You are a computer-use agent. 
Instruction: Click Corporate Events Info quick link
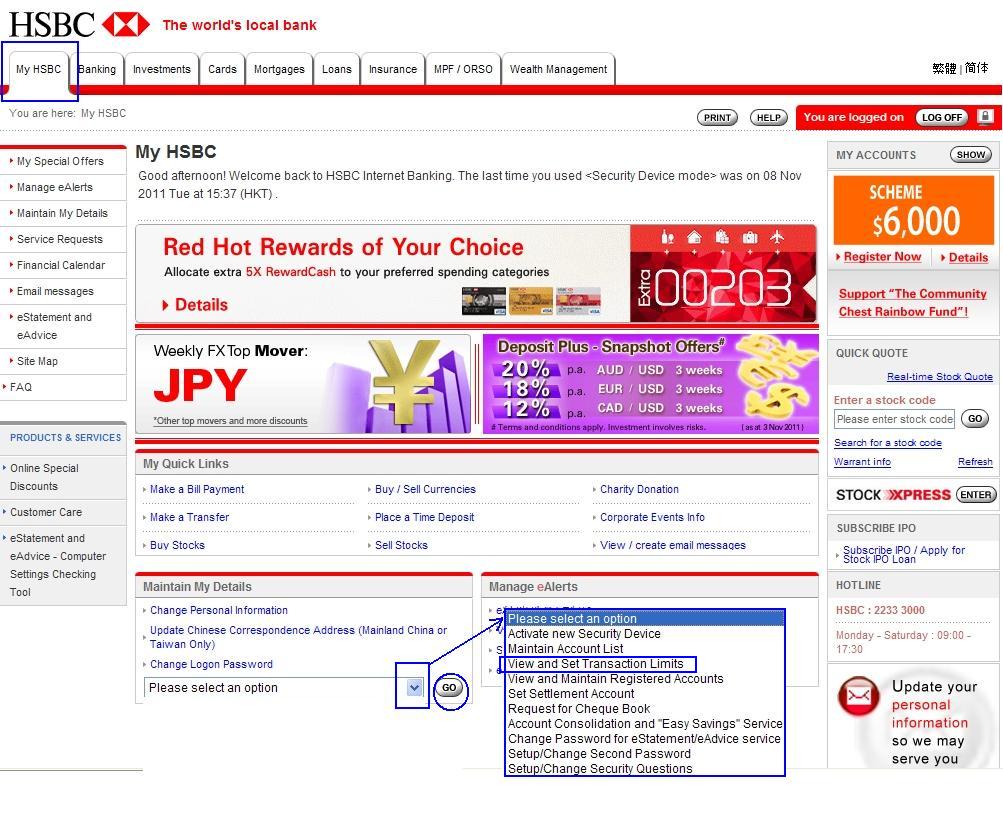652,517
